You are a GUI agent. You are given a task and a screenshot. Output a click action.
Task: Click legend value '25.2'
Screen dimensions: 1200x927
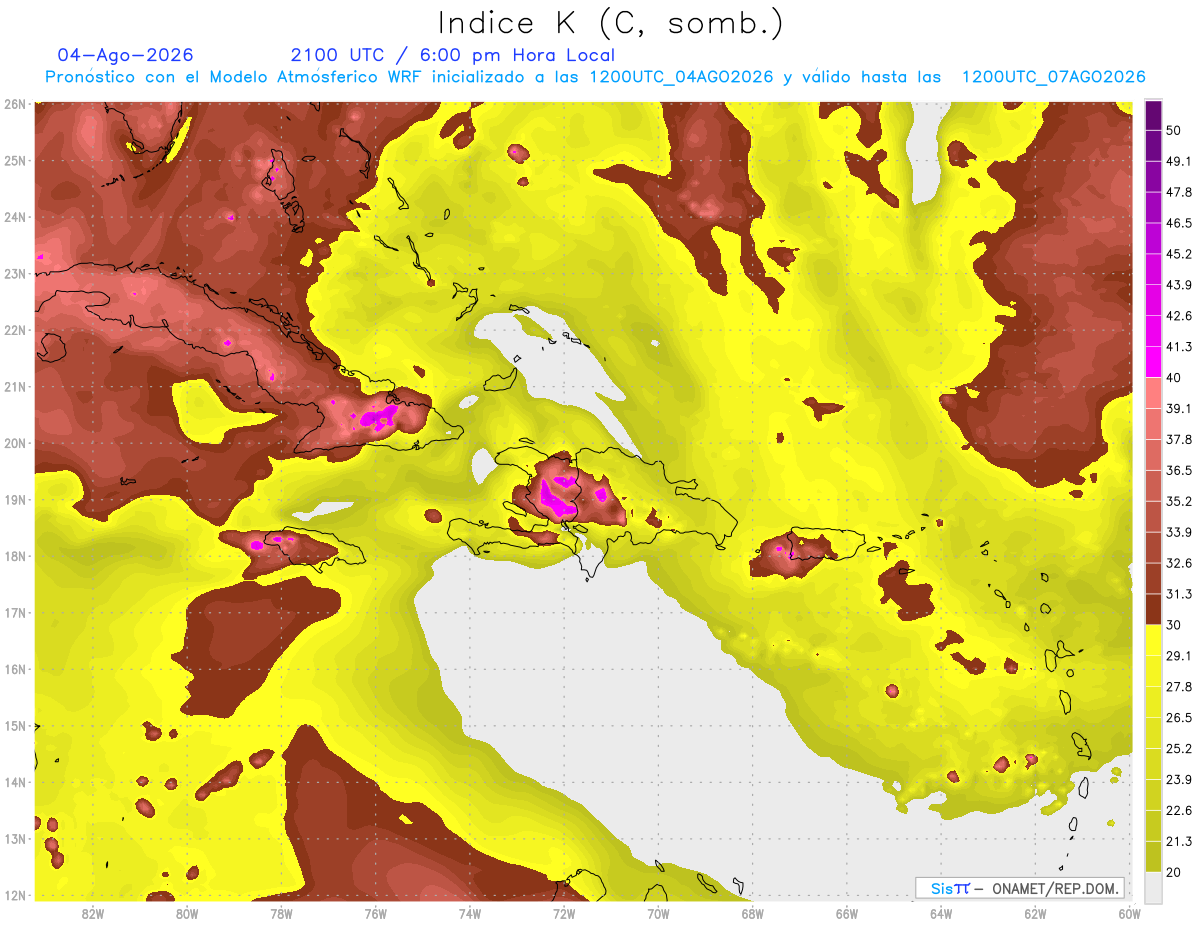[1179, 749]
